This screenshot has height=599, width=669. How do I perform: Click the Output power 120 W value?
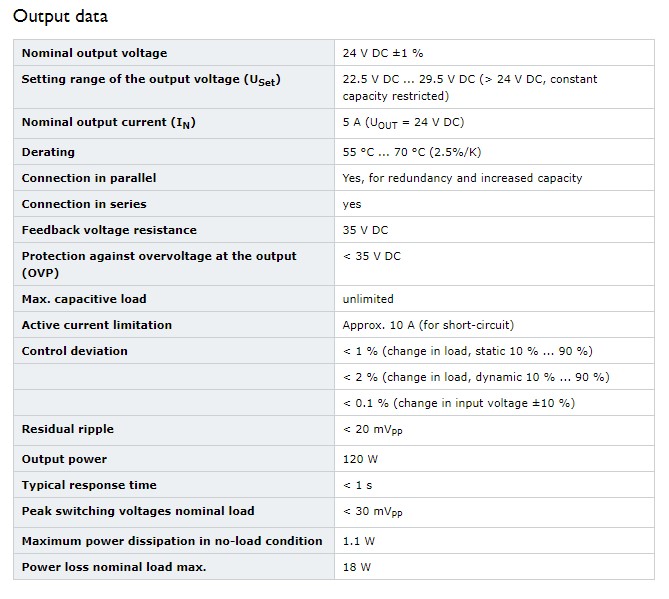(x=360, y=459)
